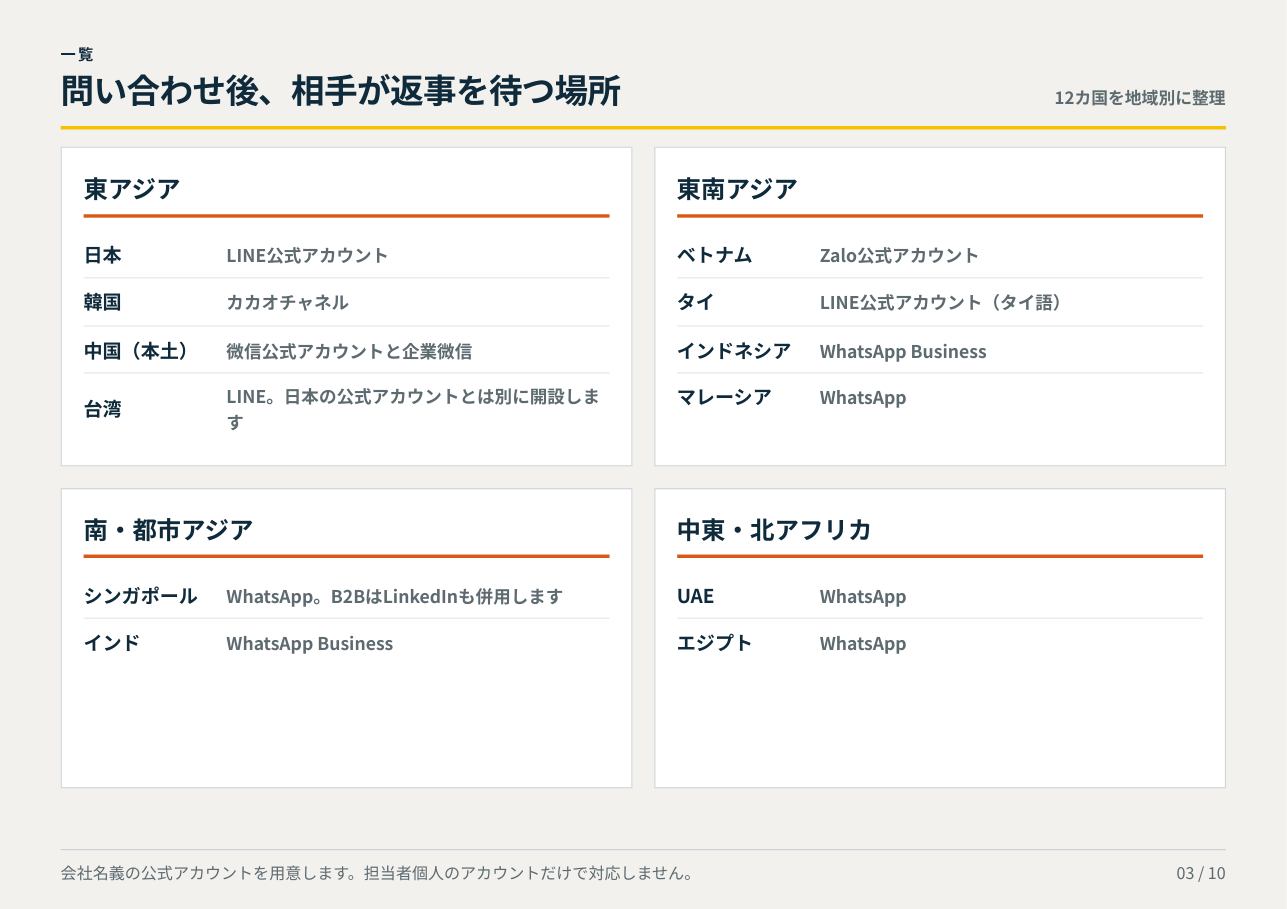The image size is (1287, 909).
Task: Click the カカオチャネル value
Action: (x=287, y=302)
